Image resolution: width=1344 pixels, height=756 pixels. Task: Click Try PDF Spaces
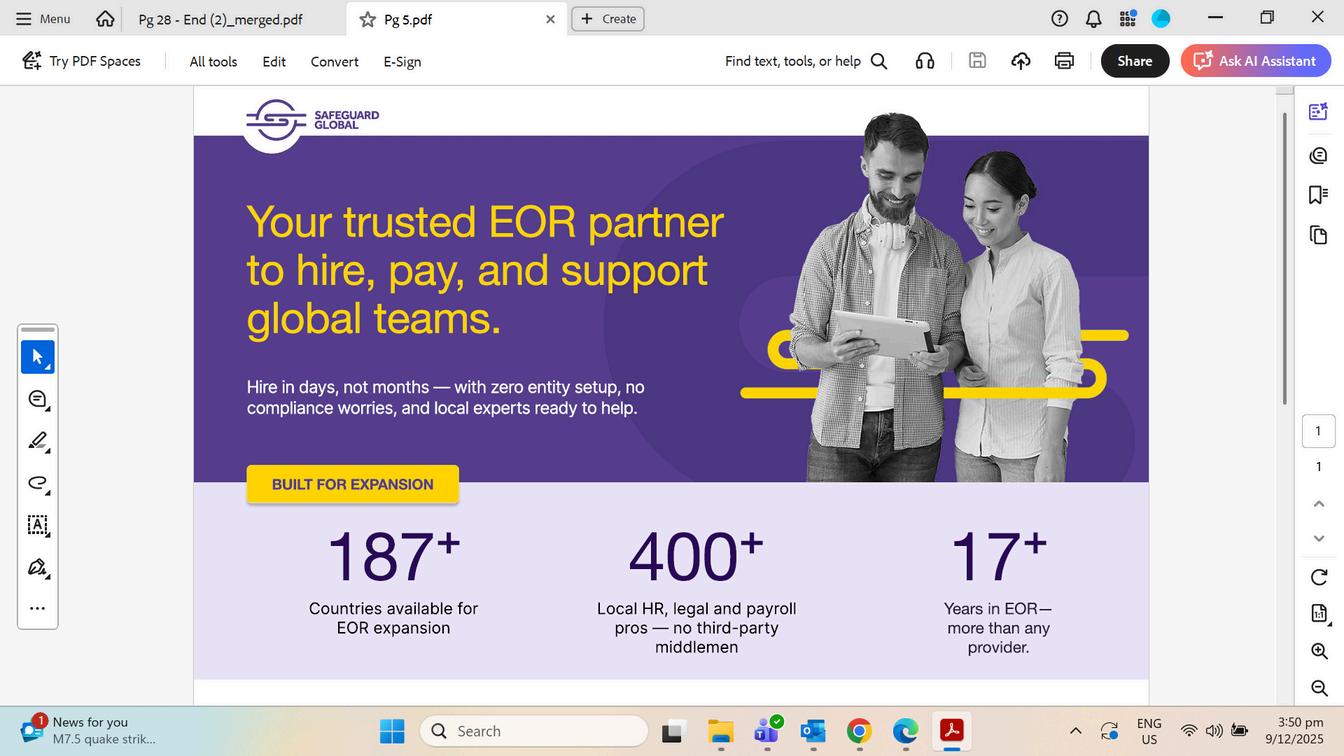(x=82, y=61)
